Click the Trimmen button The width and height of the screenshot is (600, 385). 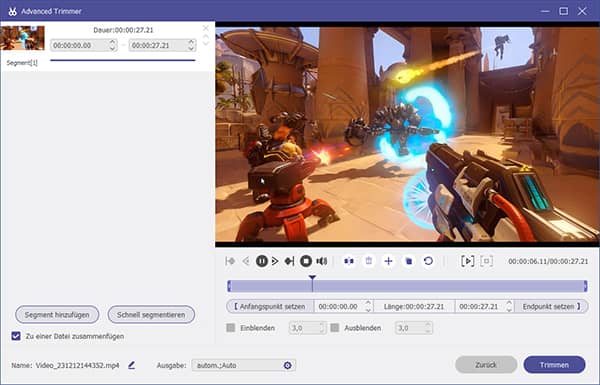554,365
